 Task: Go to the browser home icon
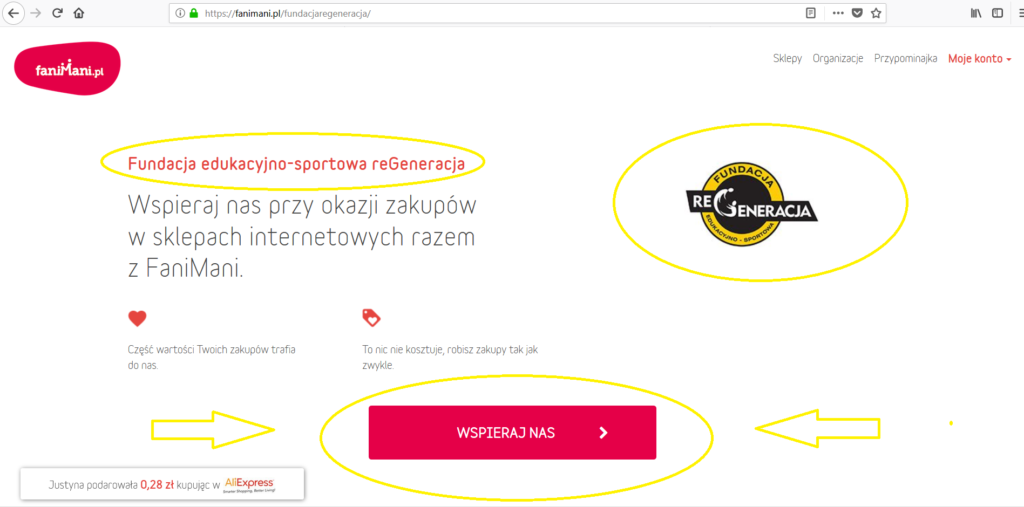(78, 13)
